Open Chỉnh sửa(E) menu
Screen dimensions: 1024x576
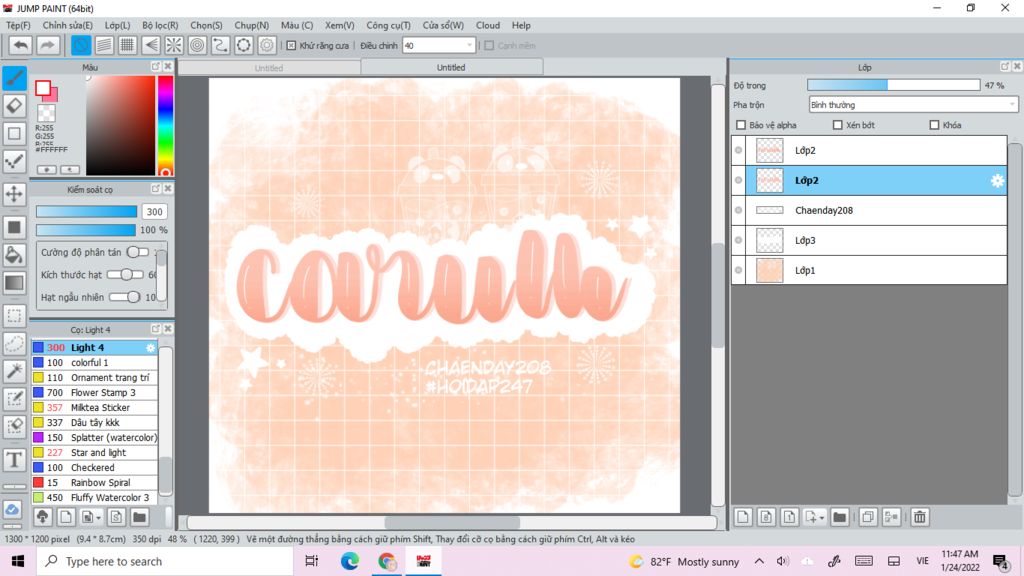coord(67,25)
